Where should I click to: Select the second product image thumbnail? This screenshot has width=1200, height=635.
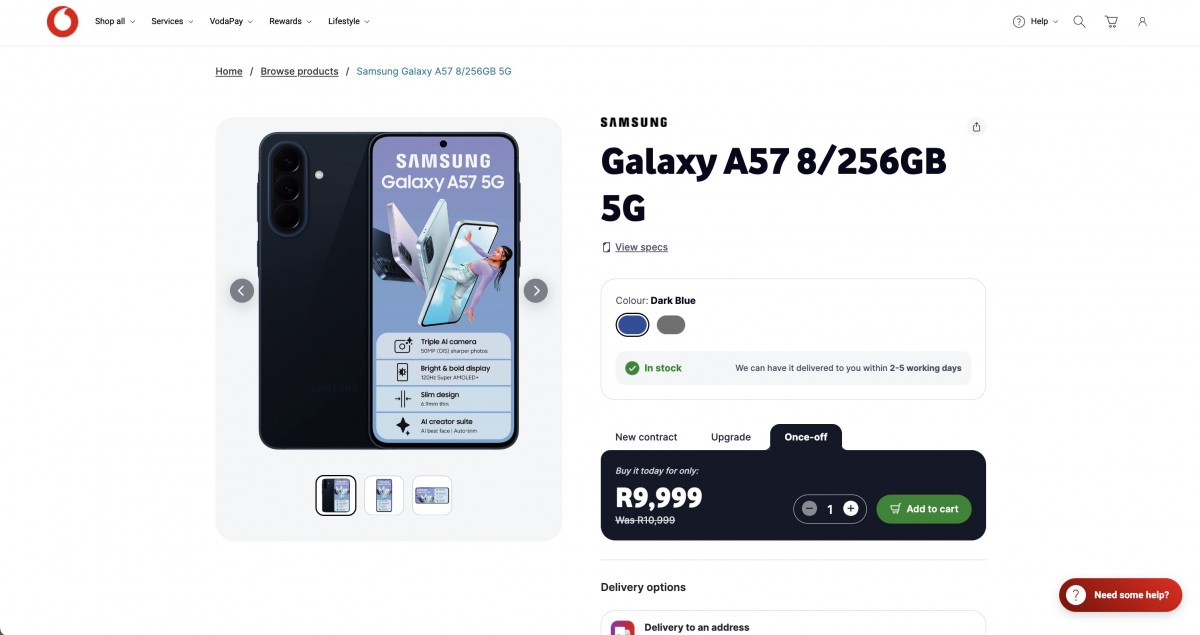[384, 495]
